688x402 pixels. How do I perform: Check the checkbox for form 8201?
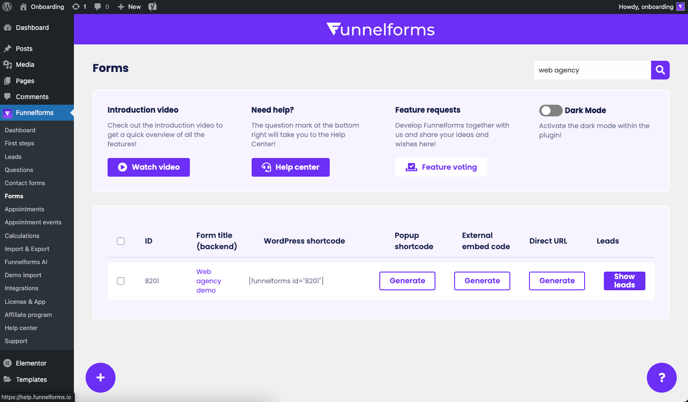(121, 281)
